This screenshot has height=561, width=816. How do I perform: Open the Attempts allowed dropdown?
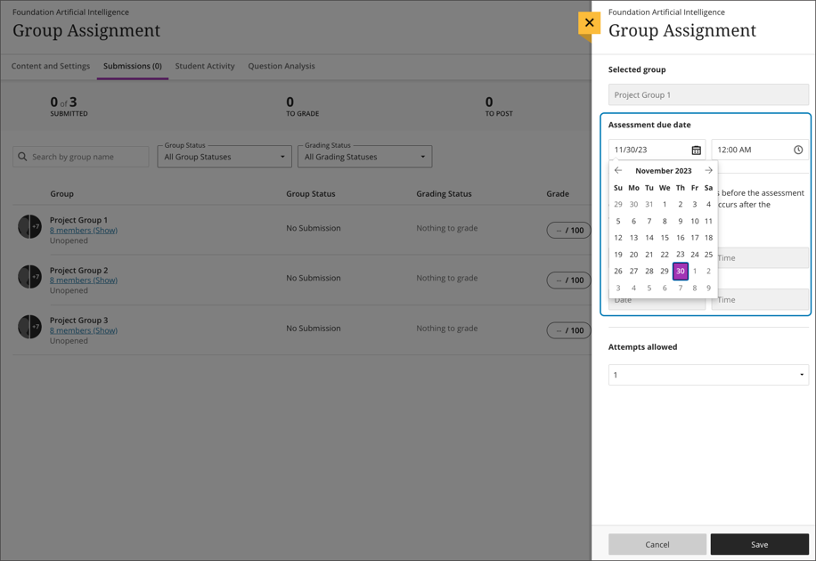pos(708,375)
